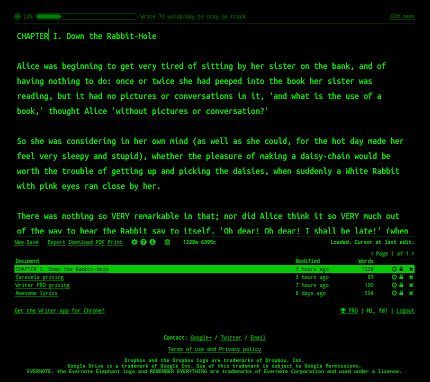Click the writing goal progress bar
Viewport: 430px width, 382px height.
[x=87, y=16]
